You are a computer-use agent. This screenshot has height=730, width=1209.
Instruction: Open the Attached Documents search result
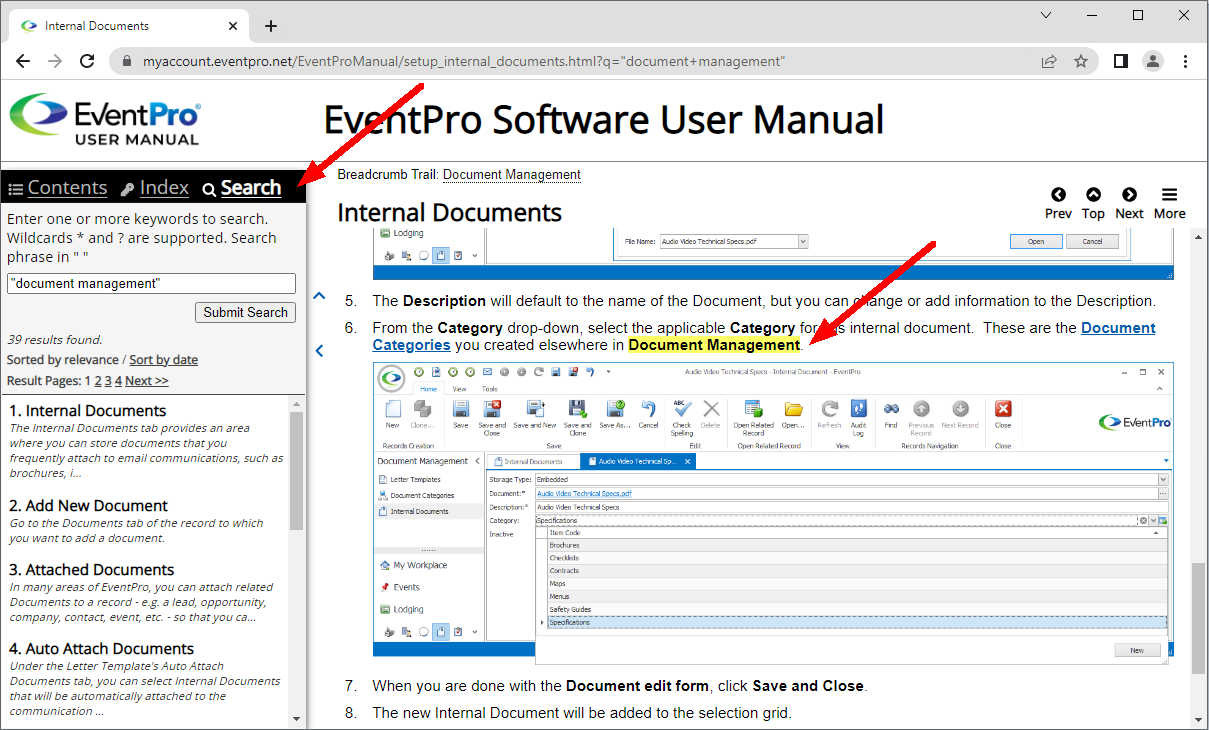point(92,570)
